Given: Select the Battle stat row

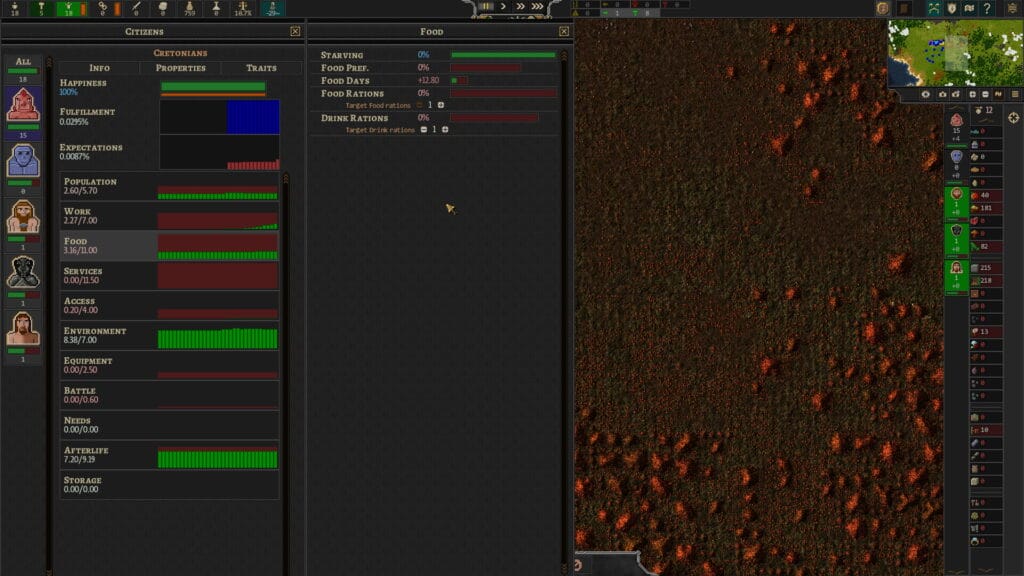Looking at the screenshot, I should [x=170, y=395].
